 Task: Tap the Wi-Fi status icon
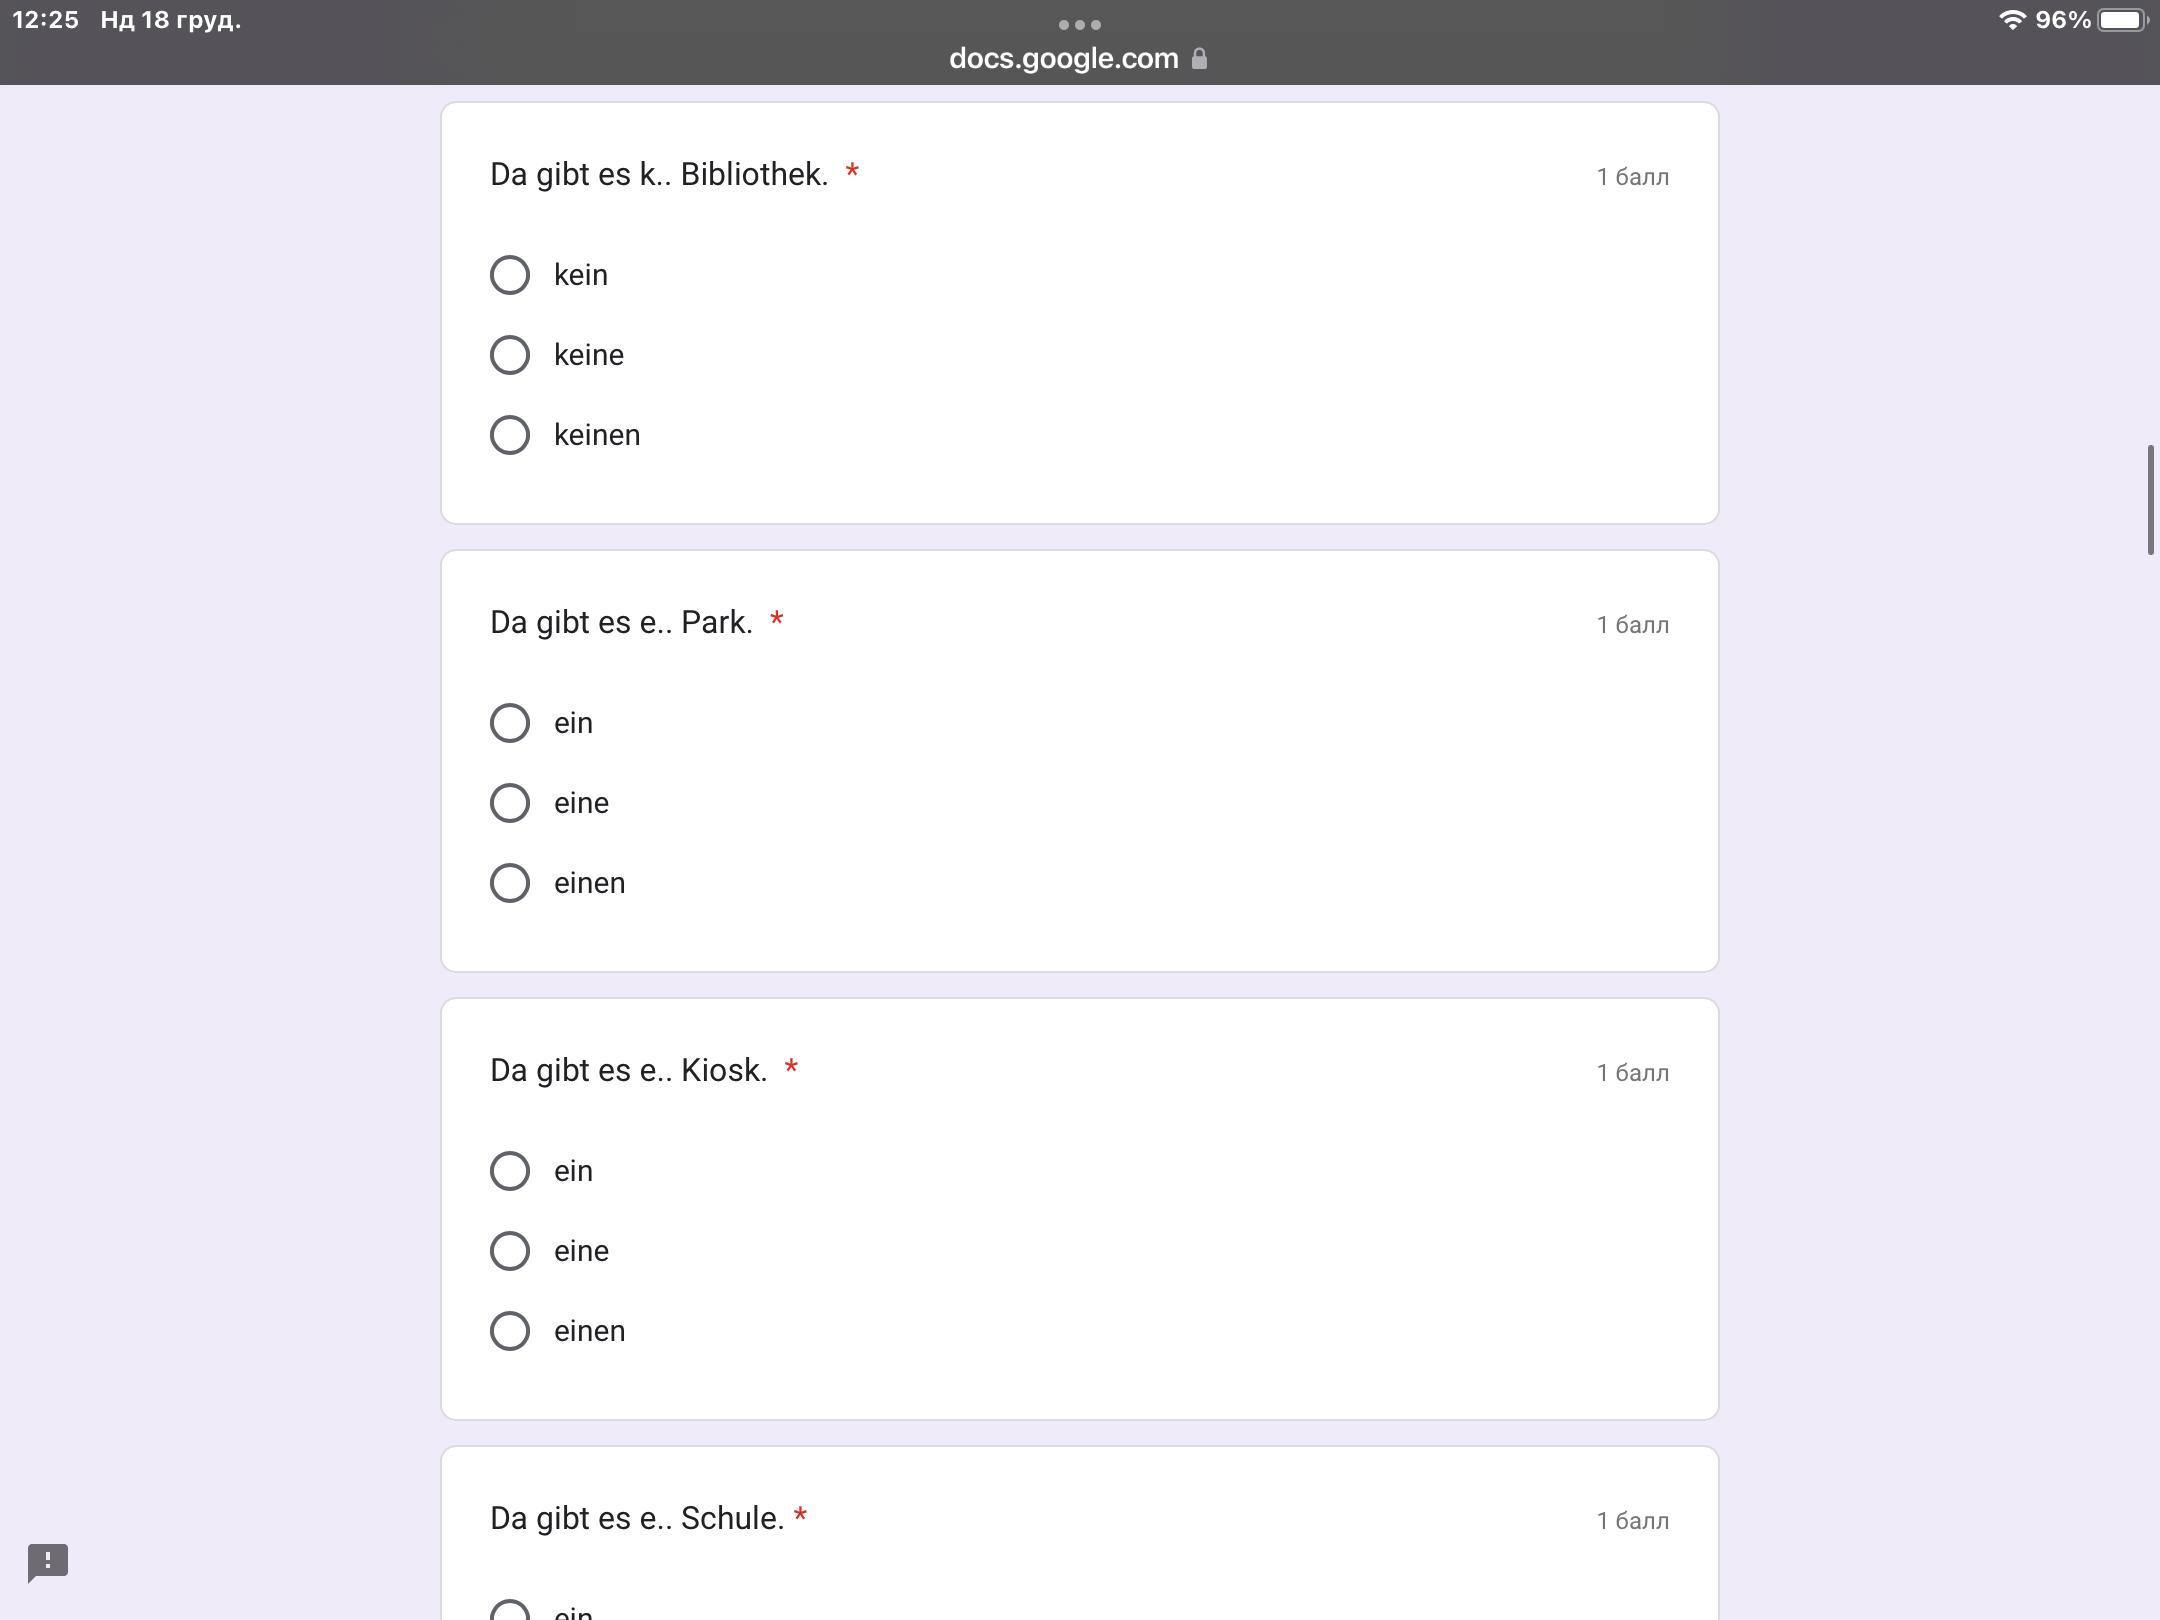pyautogui.click(x=2011, y=20)
